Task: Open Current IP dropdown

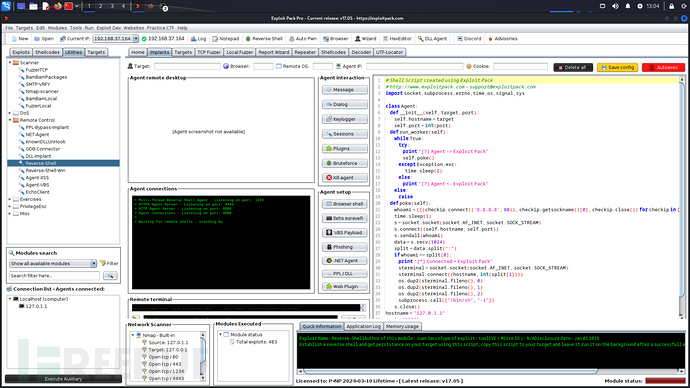Action: [x=136, y=39]
